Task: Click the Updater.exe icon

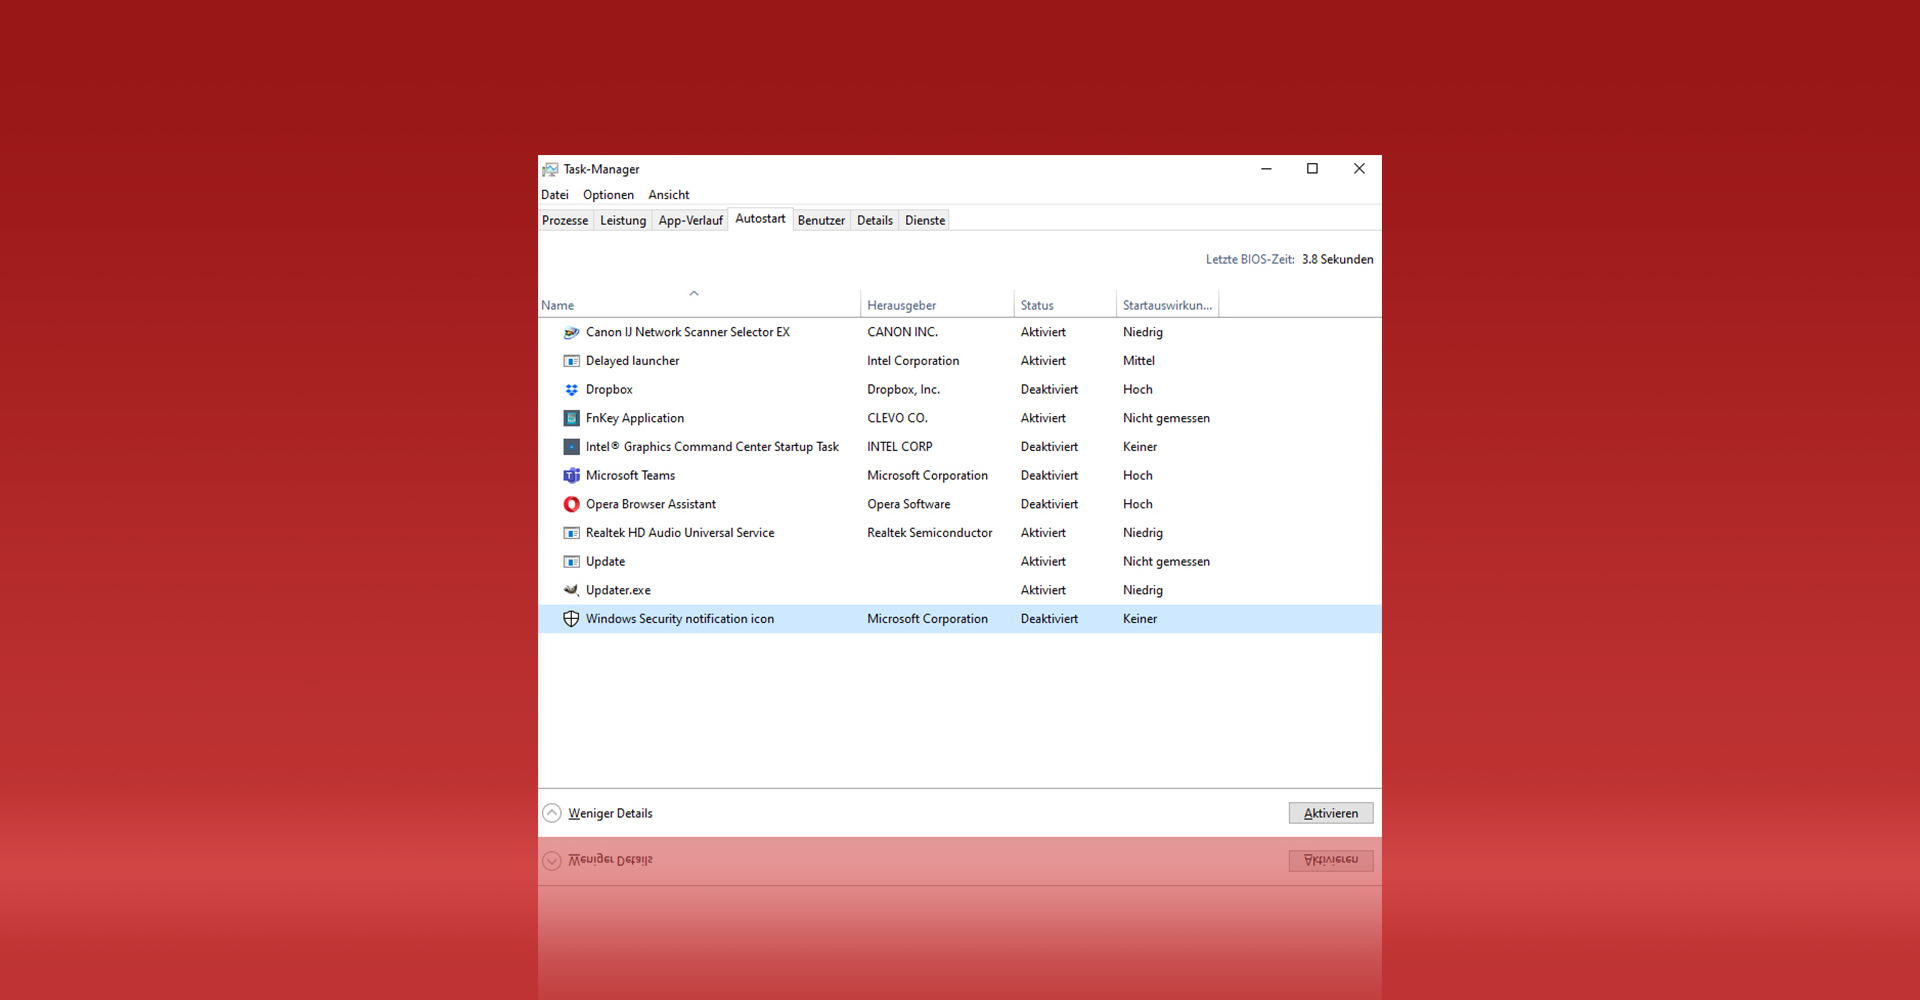Action: [x=571, y=590]
